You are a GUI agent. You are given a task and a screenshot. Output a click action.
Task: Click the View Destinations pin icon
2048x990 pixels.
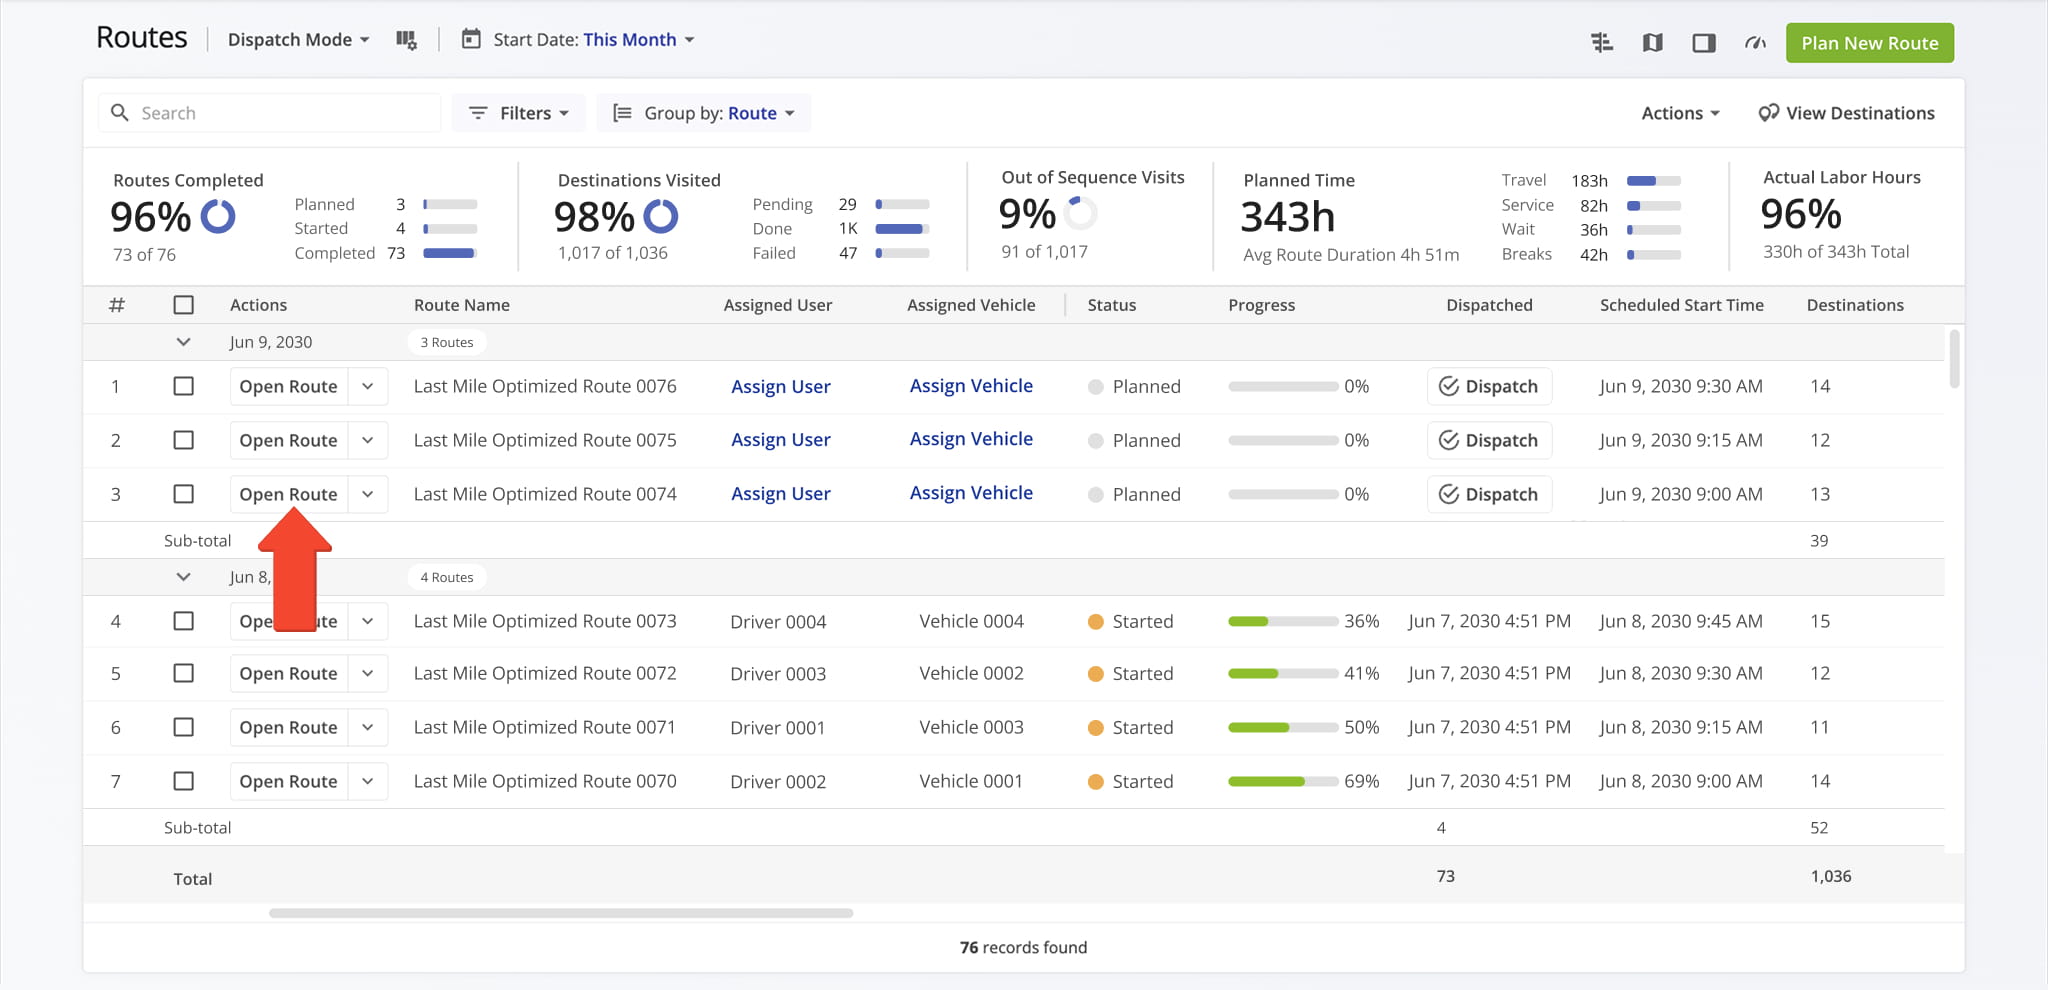(1768, 113)
